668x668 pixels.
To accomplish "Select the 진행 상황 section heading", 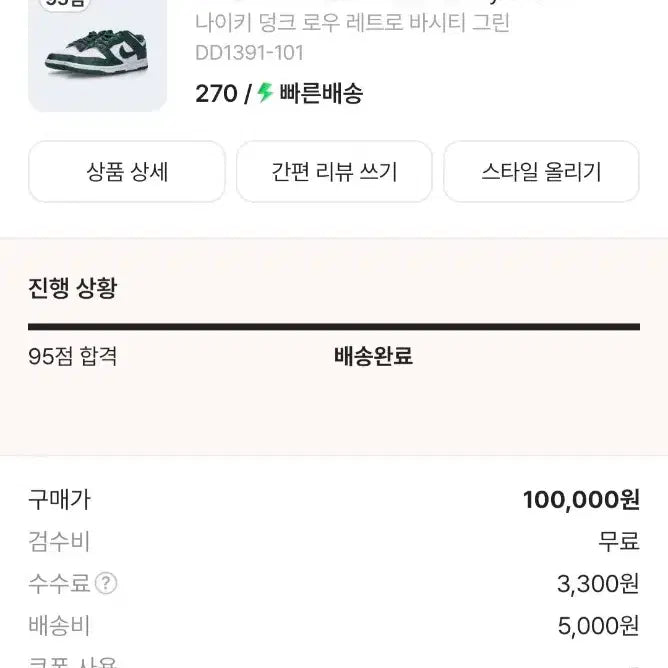I will [72, 289].
